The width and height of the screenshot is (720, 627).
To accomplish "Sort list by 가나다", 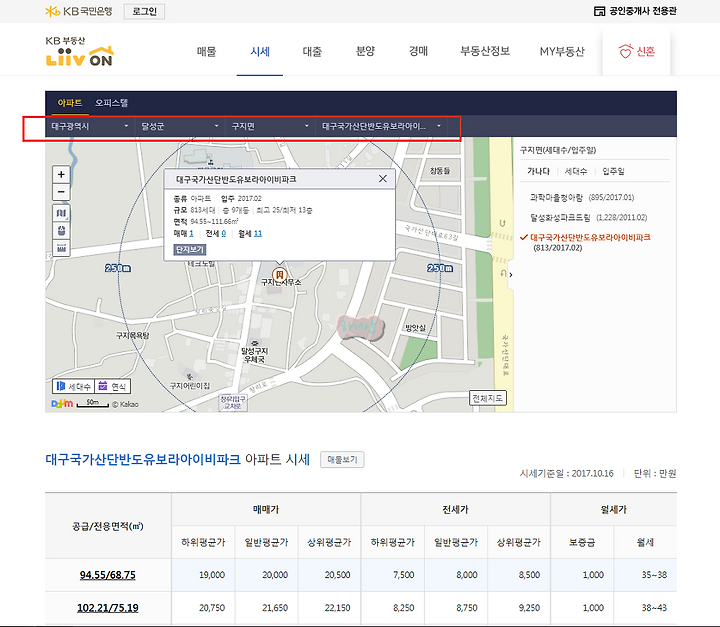I will 538,171.
